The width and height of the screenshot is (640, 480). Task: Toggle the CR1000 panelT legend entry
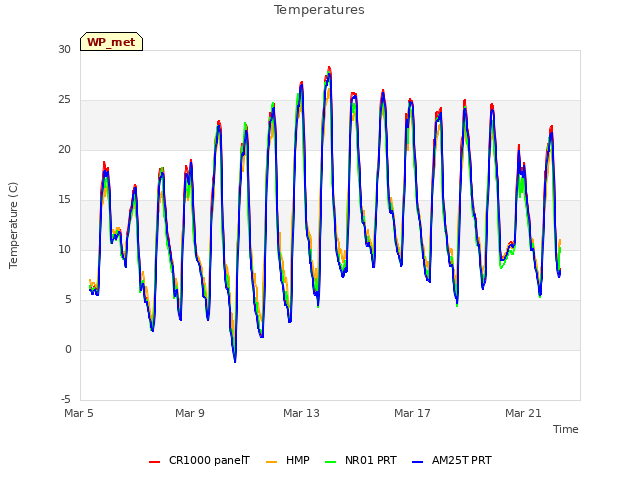coord(199,460)
